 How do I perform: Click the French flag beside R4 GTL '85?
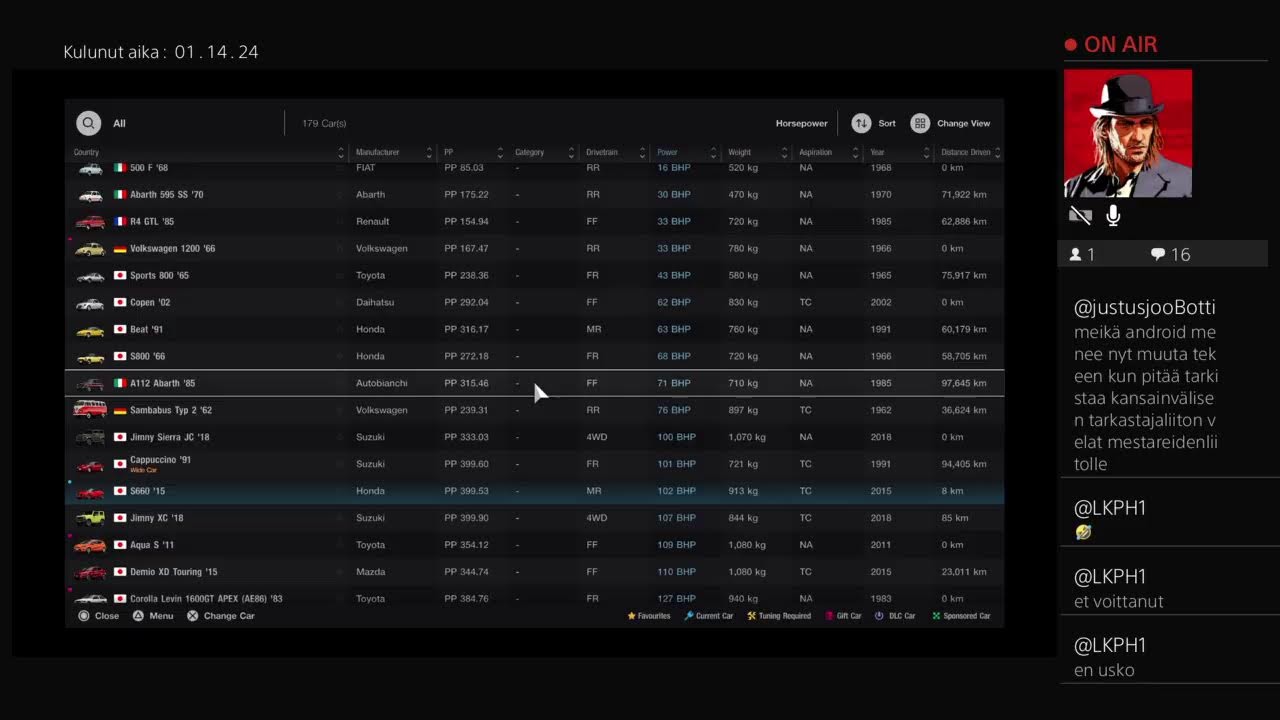coord(120,221)
